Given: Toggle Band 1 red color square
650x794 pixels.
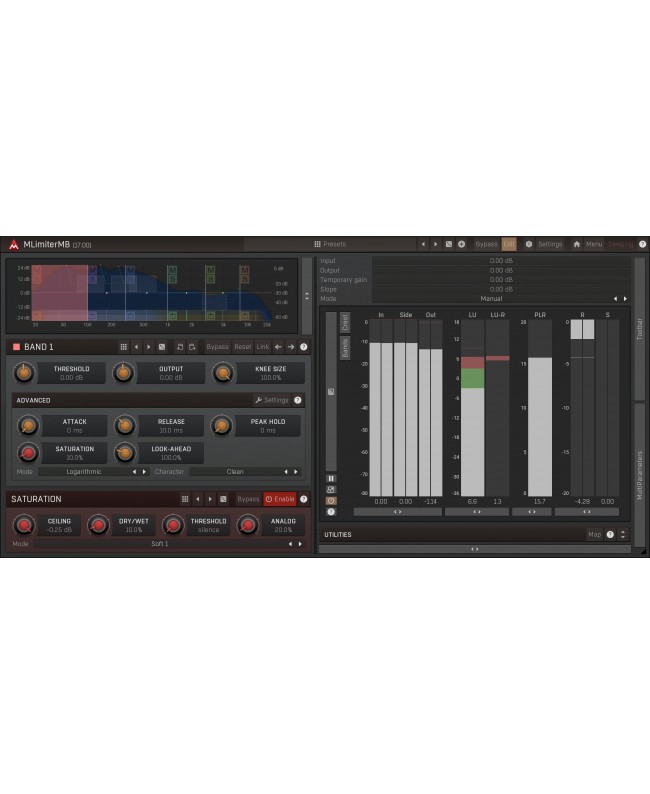Looking at the screenshot, I should coord(16,347).
